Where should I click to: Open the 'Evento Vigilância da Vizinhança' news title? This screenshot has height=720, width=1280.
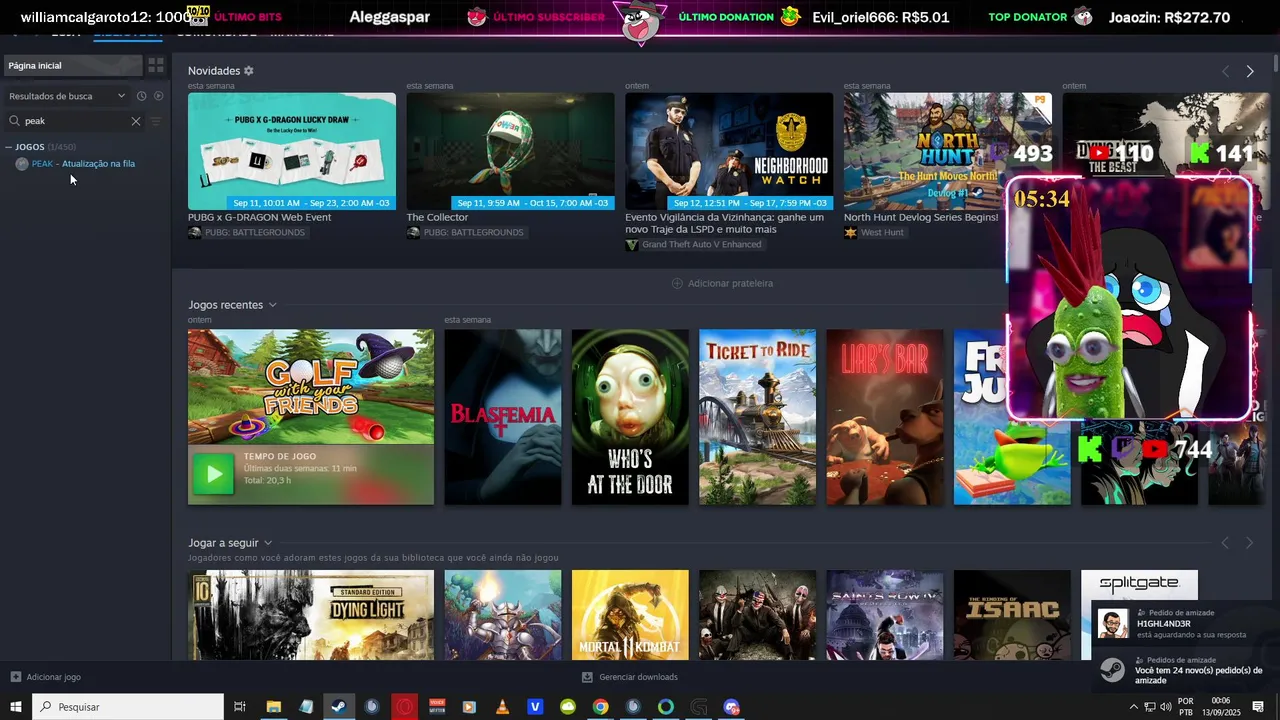point(725,223)
